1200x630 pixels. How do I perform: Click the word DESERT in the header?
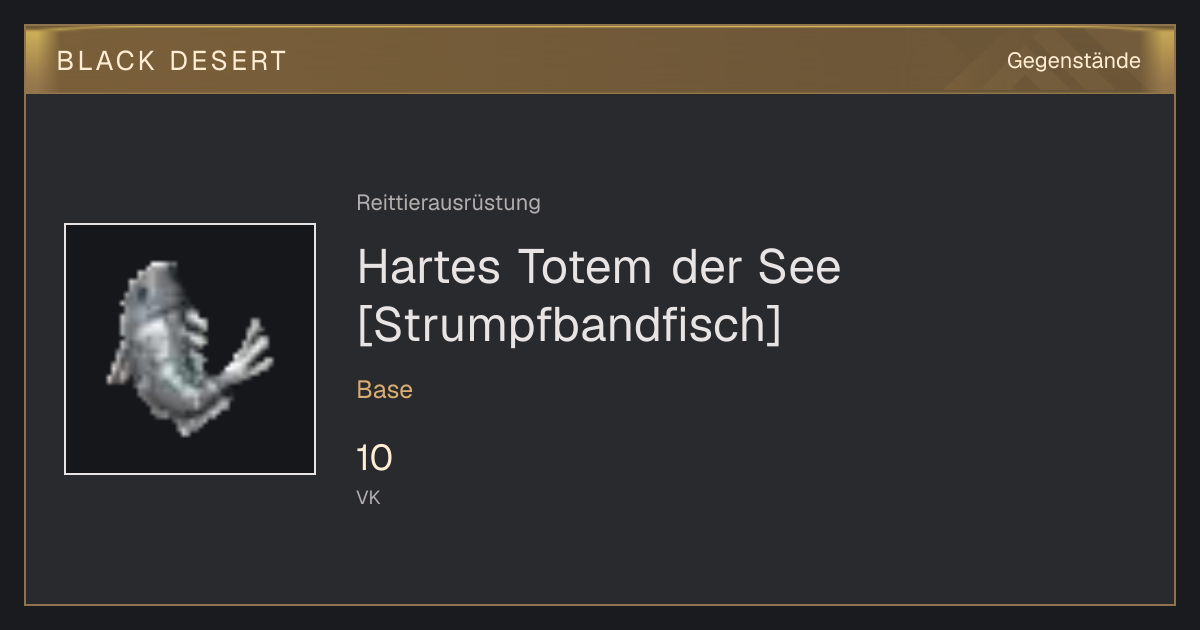229,61
